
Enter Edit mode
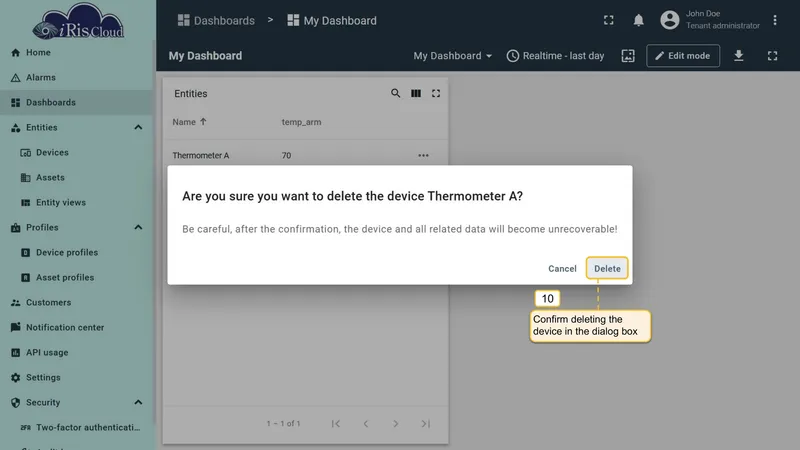(x=683, y=56)
